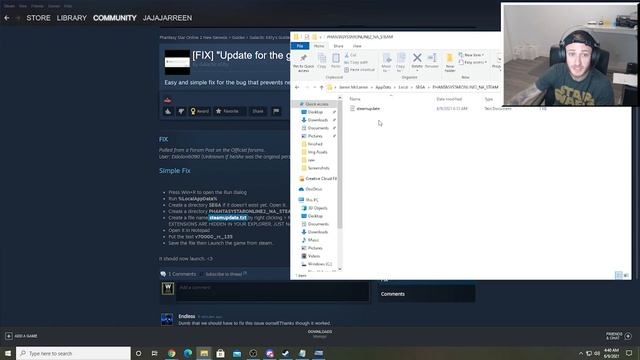
Task: Open Windows (C:) drive in navigation pane
Action: (x=320, y=264)
